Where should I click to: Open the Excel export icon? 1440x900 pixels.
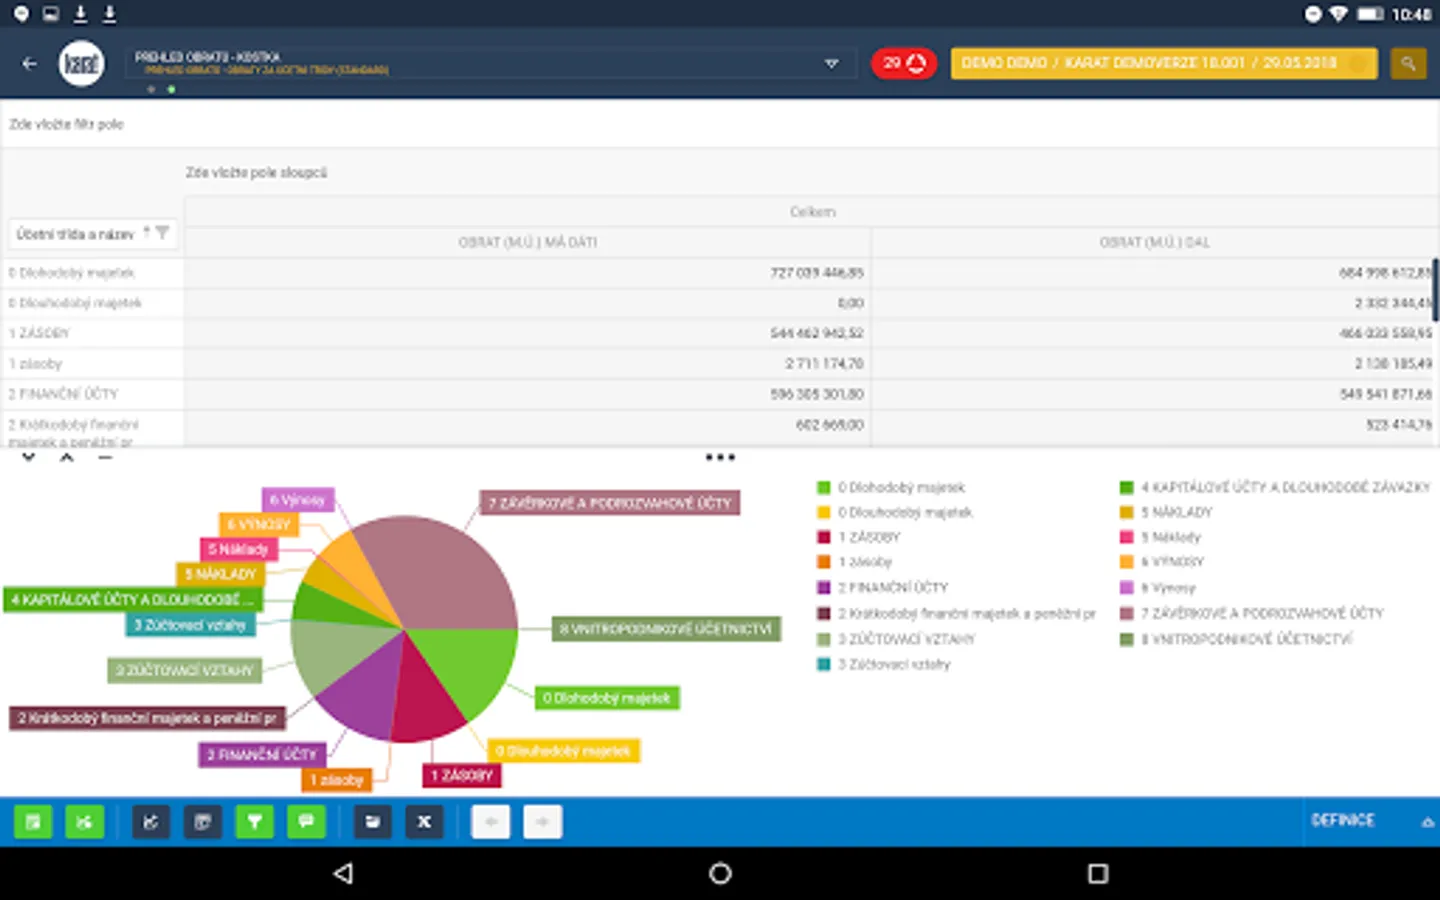(424, 822)
